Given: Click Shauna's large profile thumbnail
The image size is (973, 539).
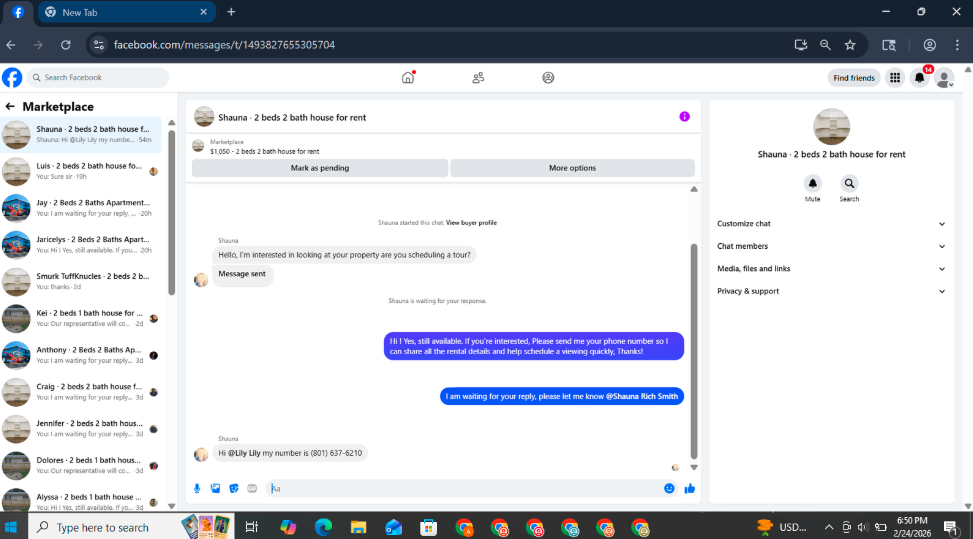Looking at the screenshot, I should pos(831,127).
